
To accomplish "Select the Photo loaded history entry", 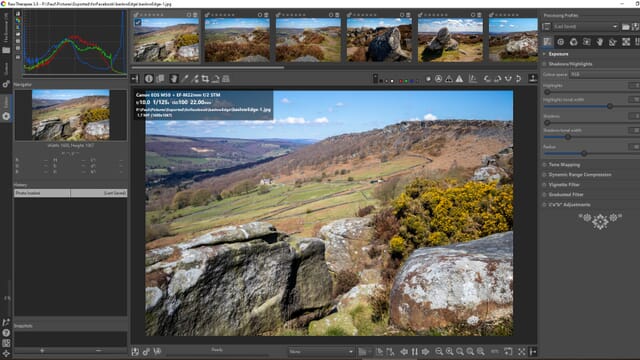I will coord(71,193).
